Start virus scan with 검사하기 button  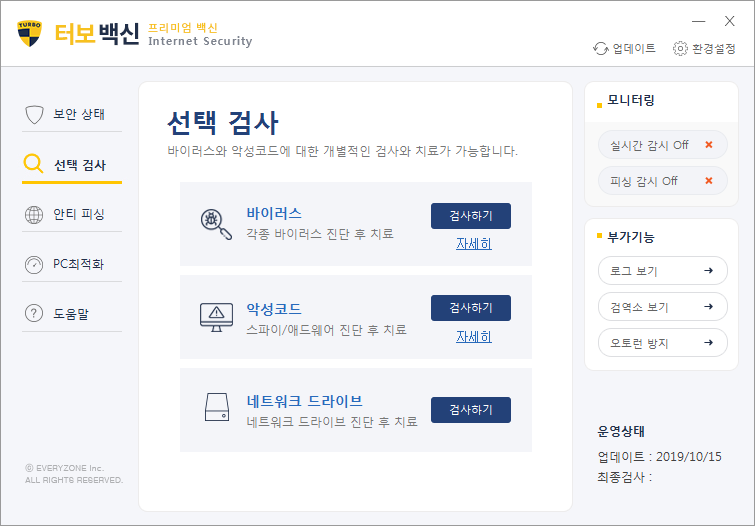(470, 216)
